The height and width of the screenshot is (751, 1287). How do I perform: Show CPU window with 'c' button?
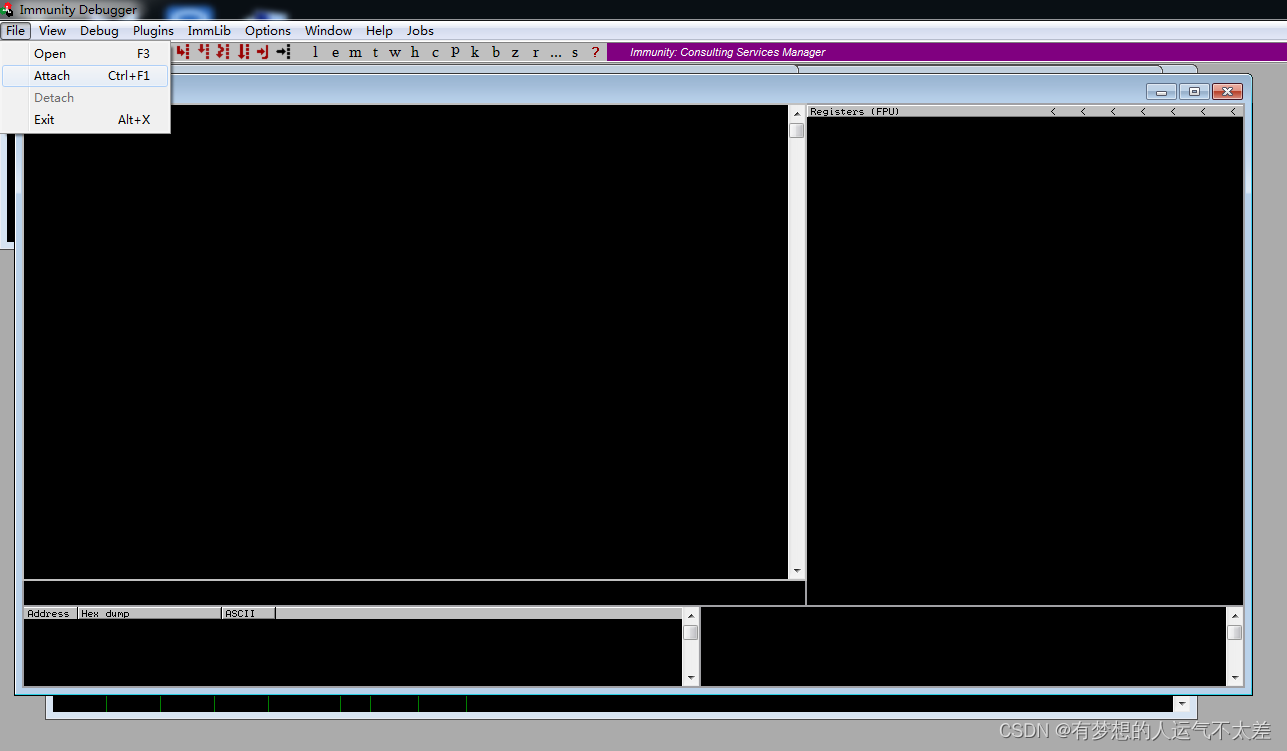(x=435, y=52)
